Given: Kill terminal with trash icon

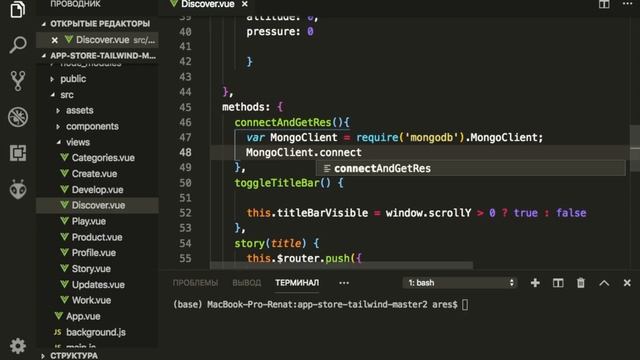Looking at the screenshot, I should (x=581, y=282).
